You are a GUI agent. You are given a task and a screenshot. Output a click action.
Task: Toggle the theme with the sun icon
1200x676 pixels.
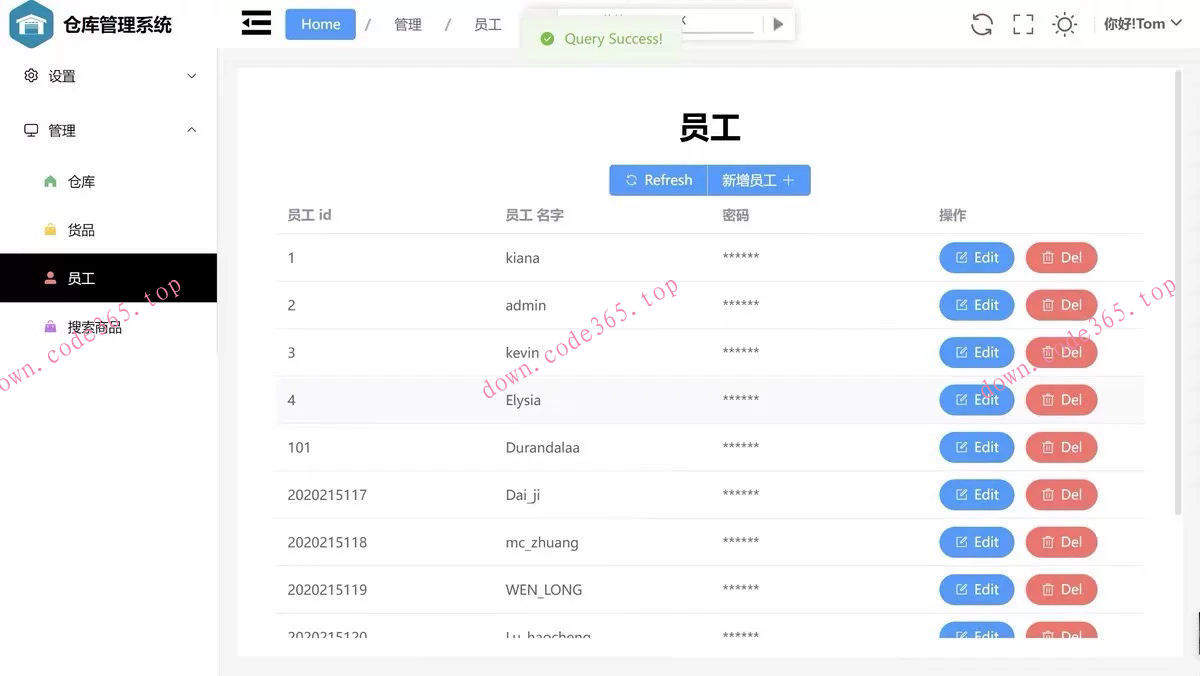(1064, 23)
